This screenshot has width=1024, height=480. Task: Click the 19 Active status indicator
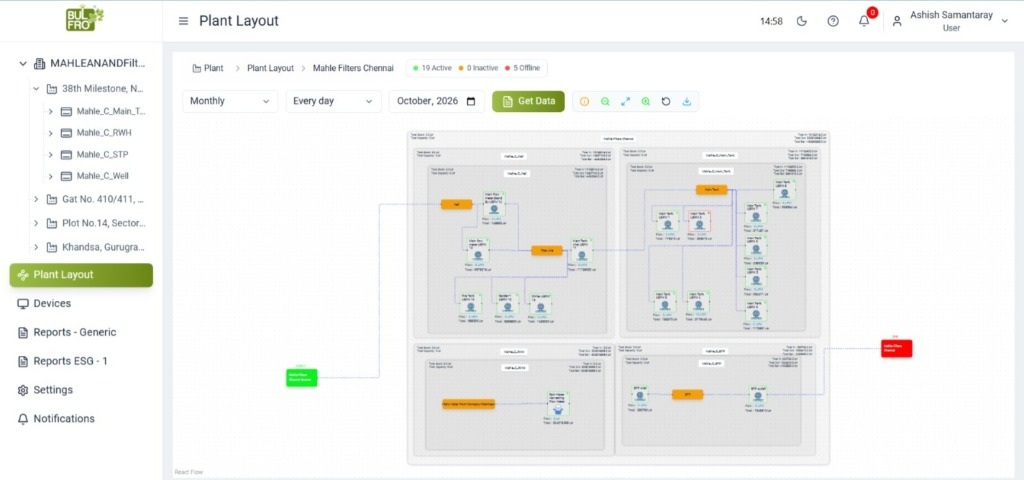click(x=432, y=68)
